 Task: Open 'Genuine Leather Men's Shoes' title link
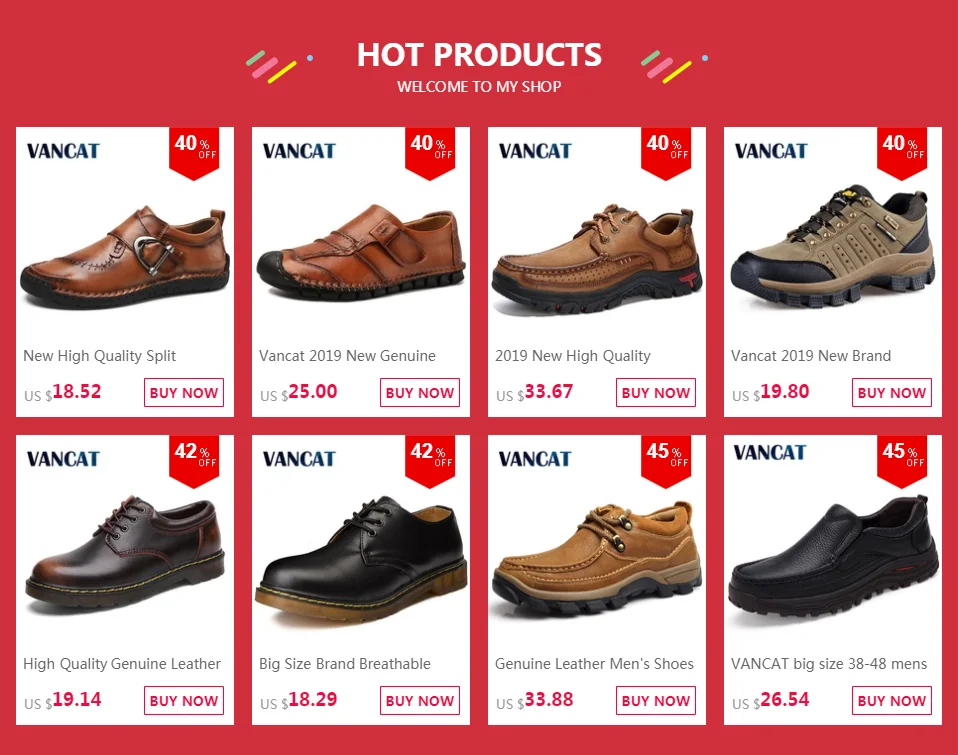(594, 664)
